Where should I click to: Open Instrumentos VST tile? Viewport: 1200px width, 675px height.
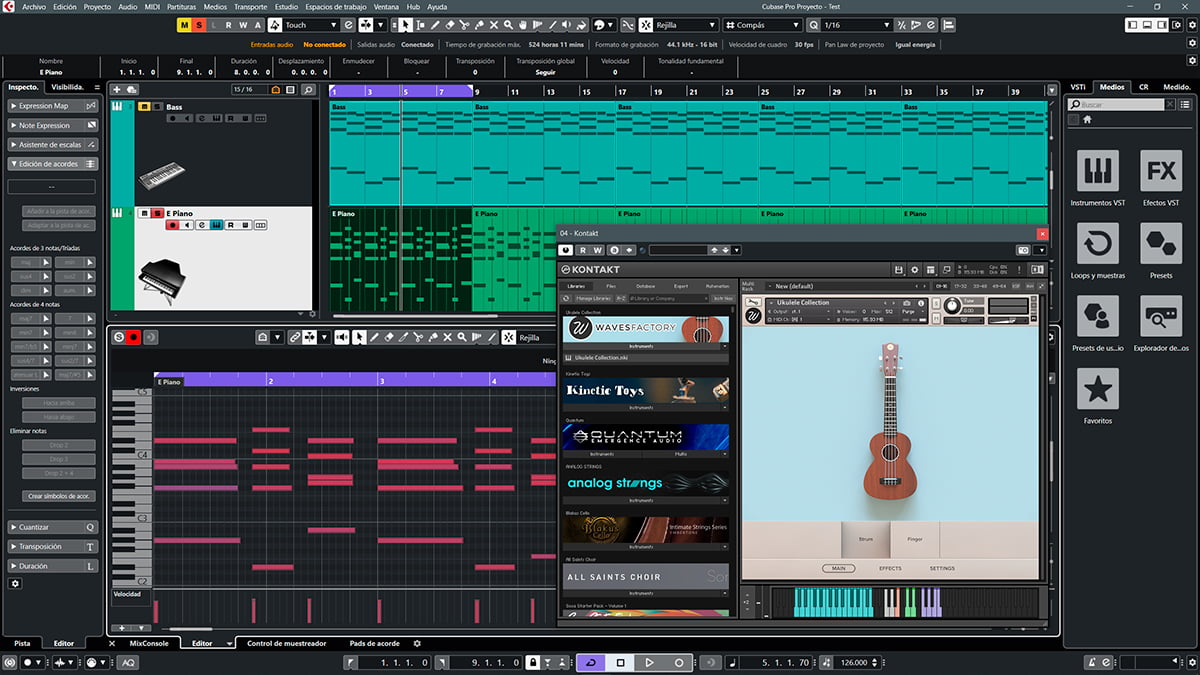[1098, 171]
